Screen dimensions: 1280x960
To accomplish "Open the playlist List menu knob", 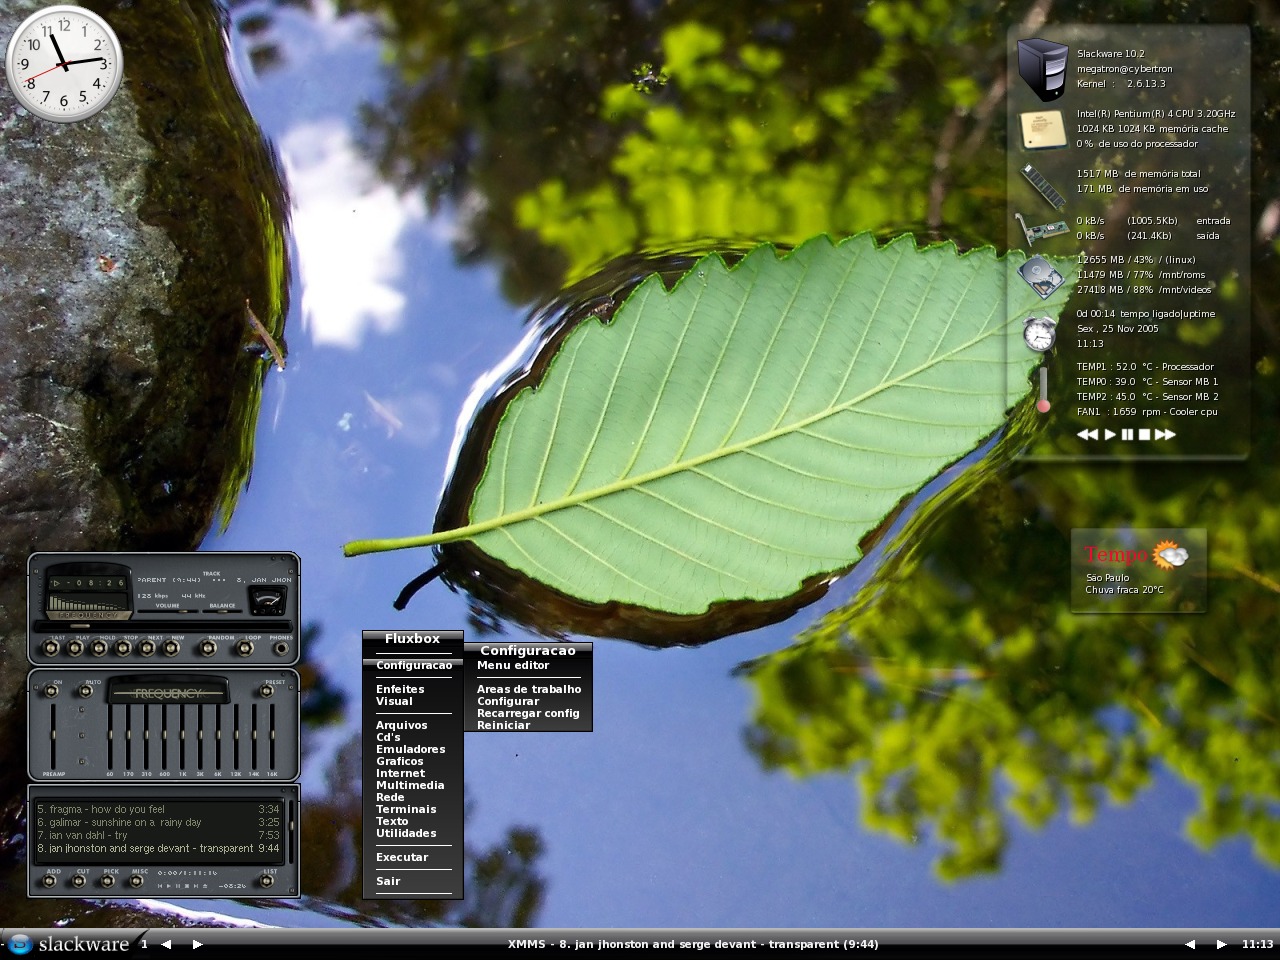I will coord(267,881).
